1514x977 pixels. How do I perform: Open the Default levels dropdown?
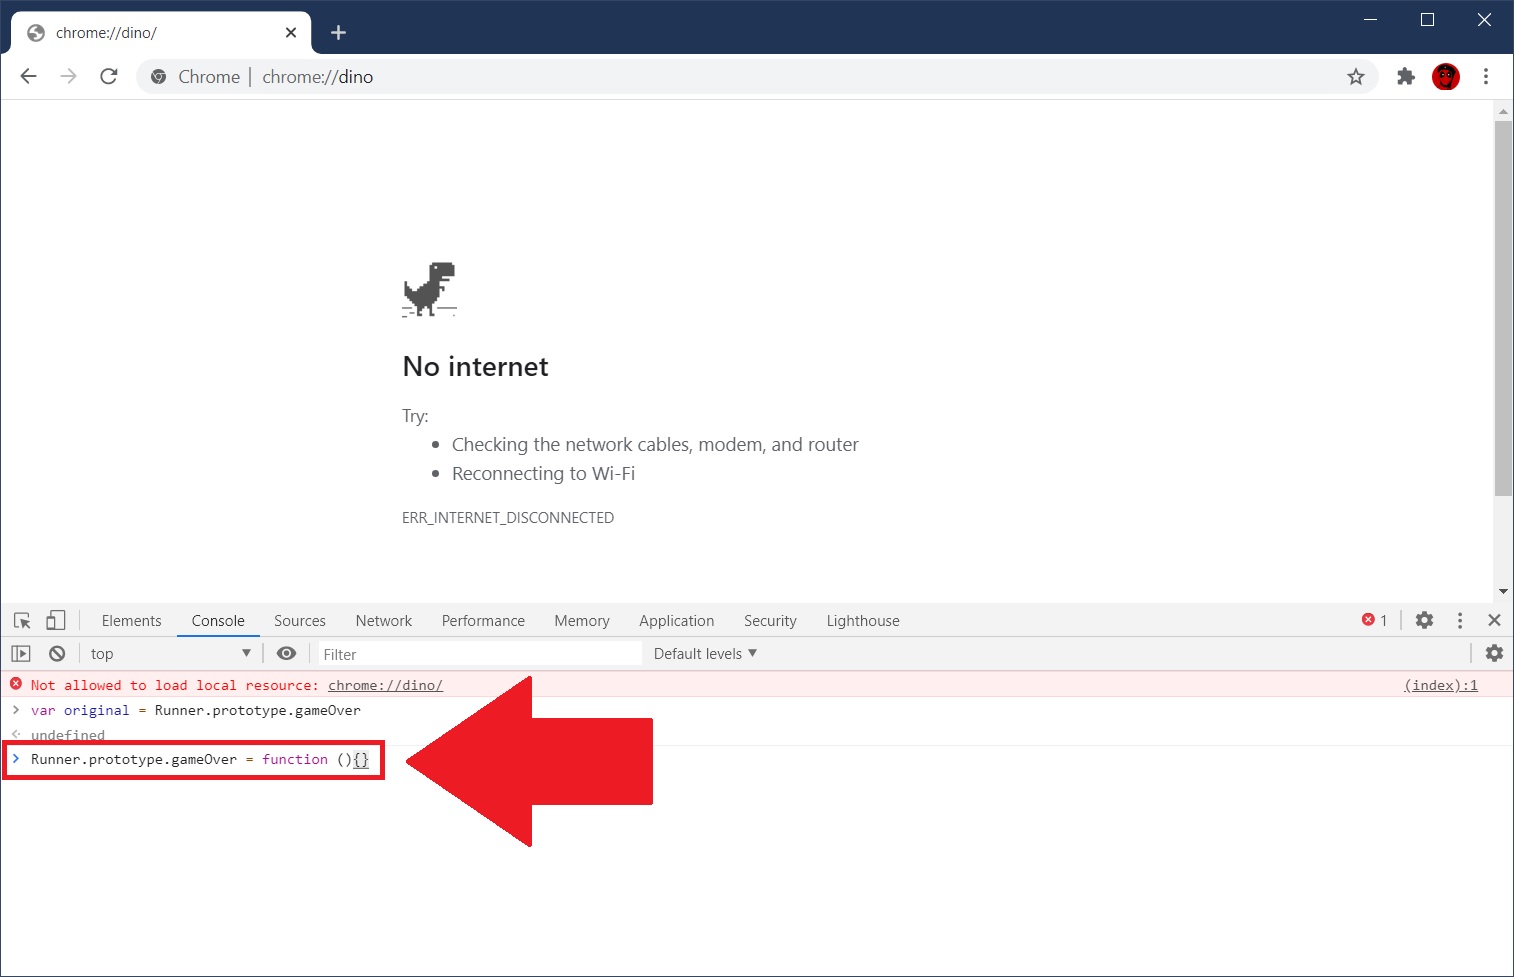coord(705,654)
